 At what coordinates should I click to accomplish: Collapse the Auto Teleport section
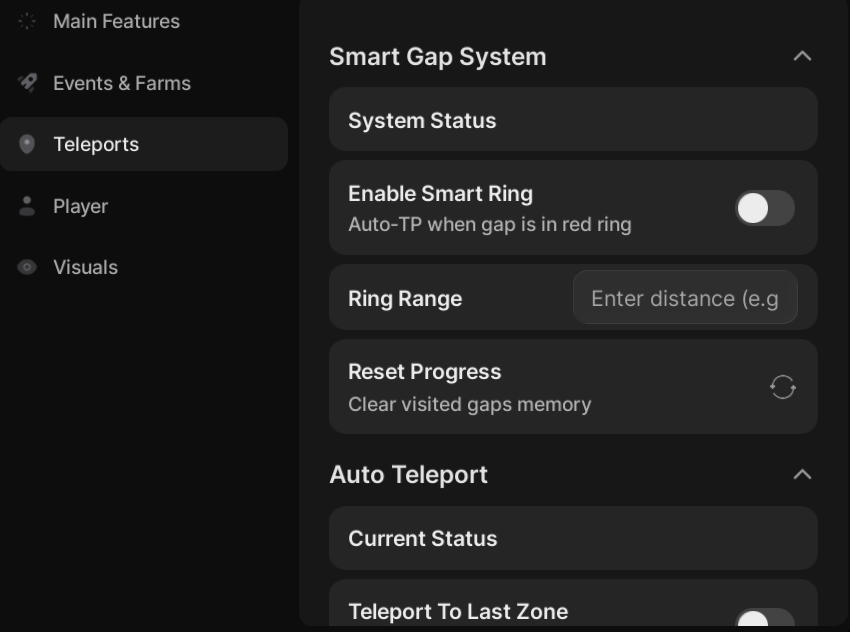pyautogui.click(x=801, y=474)
